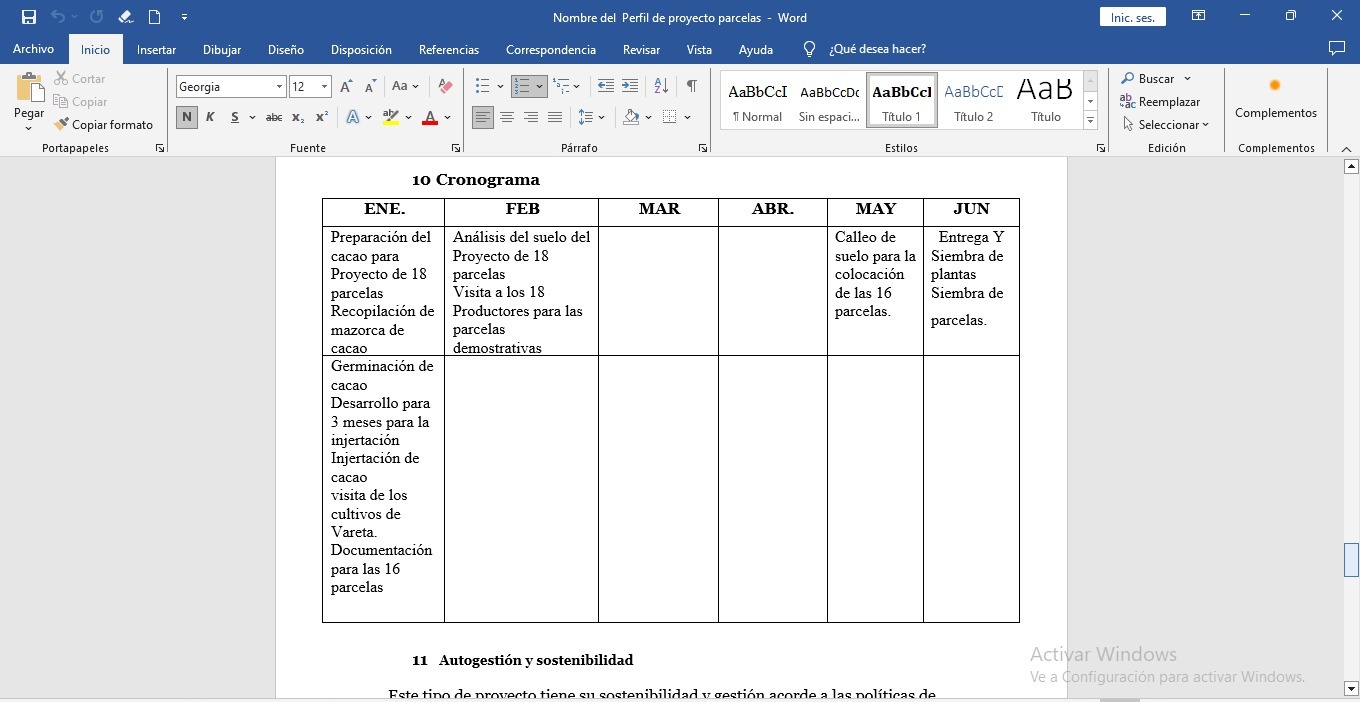Expand the styles gallery list
Screen dimensions: 1360x702
(1090, 121)
